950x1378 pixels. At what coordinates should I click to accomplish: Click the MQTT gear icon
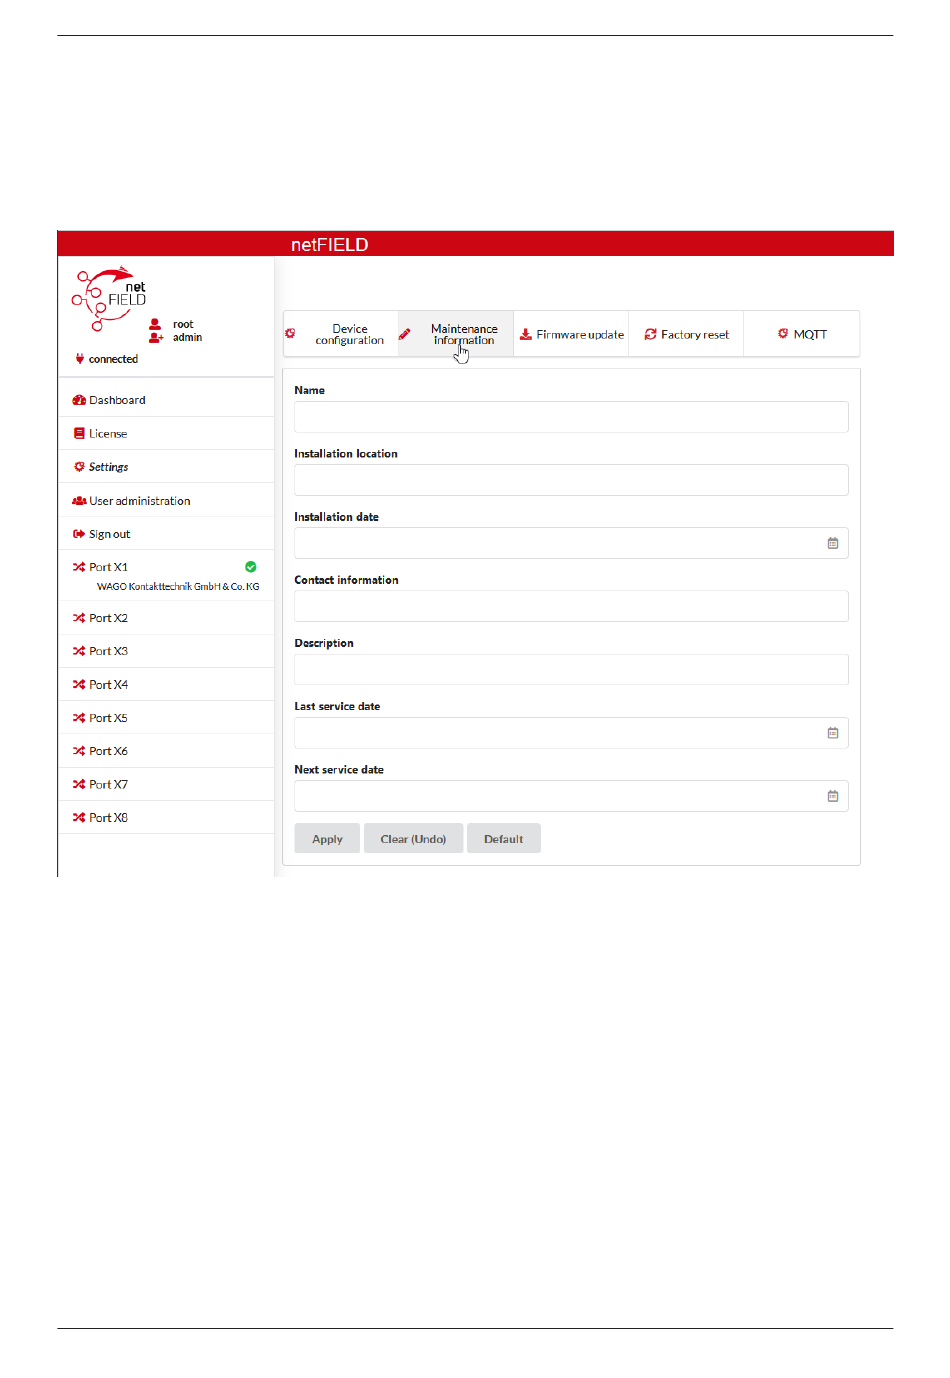pos(783,333)
